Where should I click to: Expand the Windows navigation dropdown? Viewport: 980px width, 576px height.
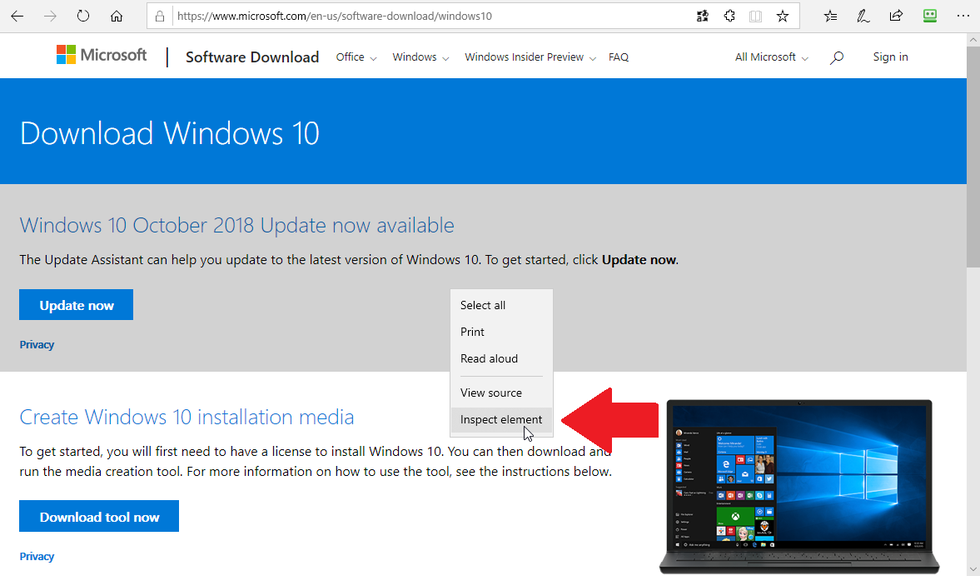pos(420,57)
